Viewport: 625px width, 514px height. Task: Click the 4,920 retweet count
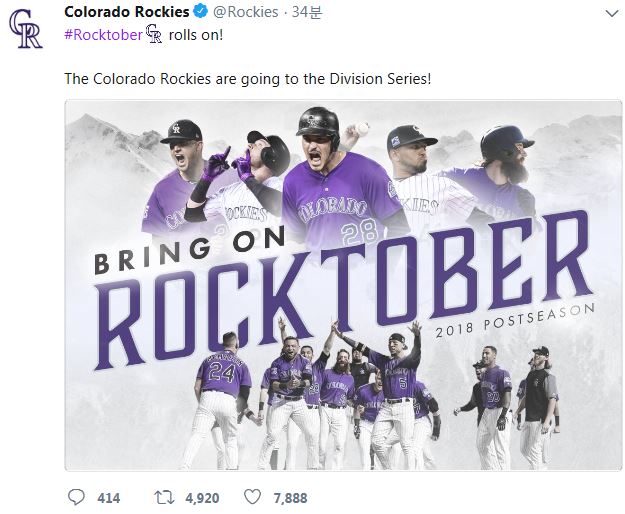(x=202, y=497)
